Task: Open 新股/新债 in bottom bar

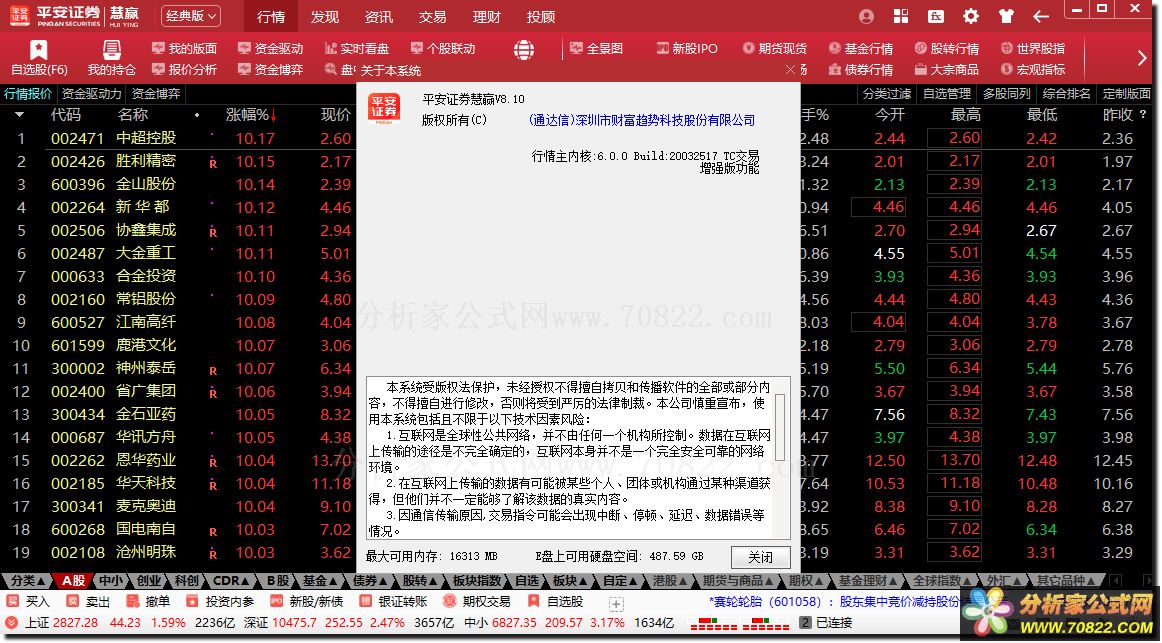Action: 306,602
